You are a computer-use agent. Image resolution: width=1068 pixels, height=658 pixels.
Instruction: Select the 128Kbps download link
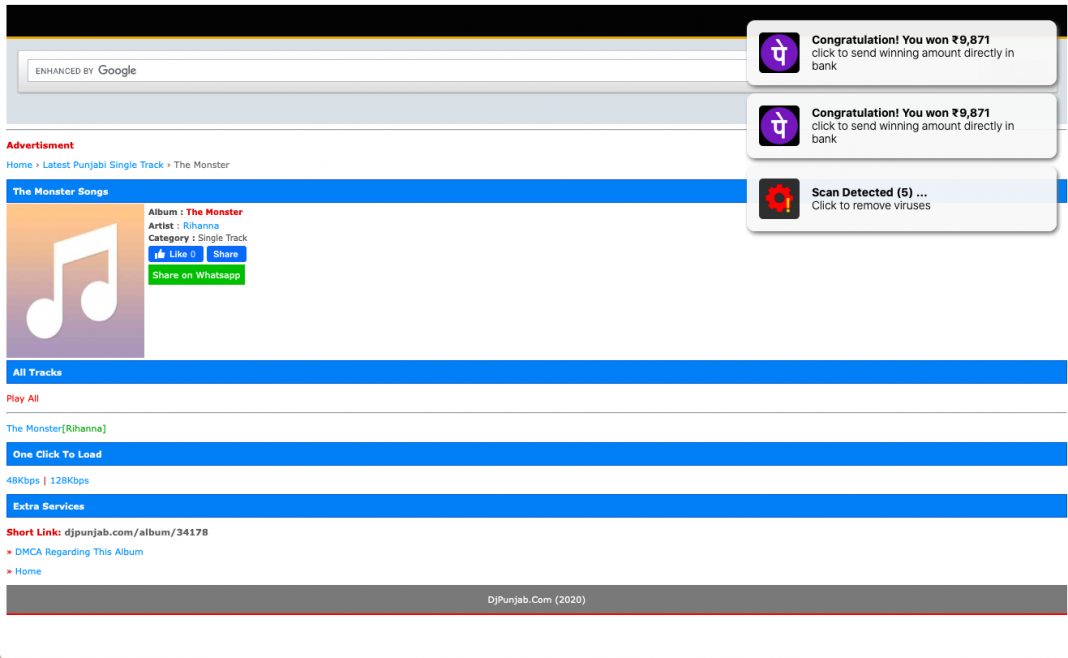coord(69,481)
